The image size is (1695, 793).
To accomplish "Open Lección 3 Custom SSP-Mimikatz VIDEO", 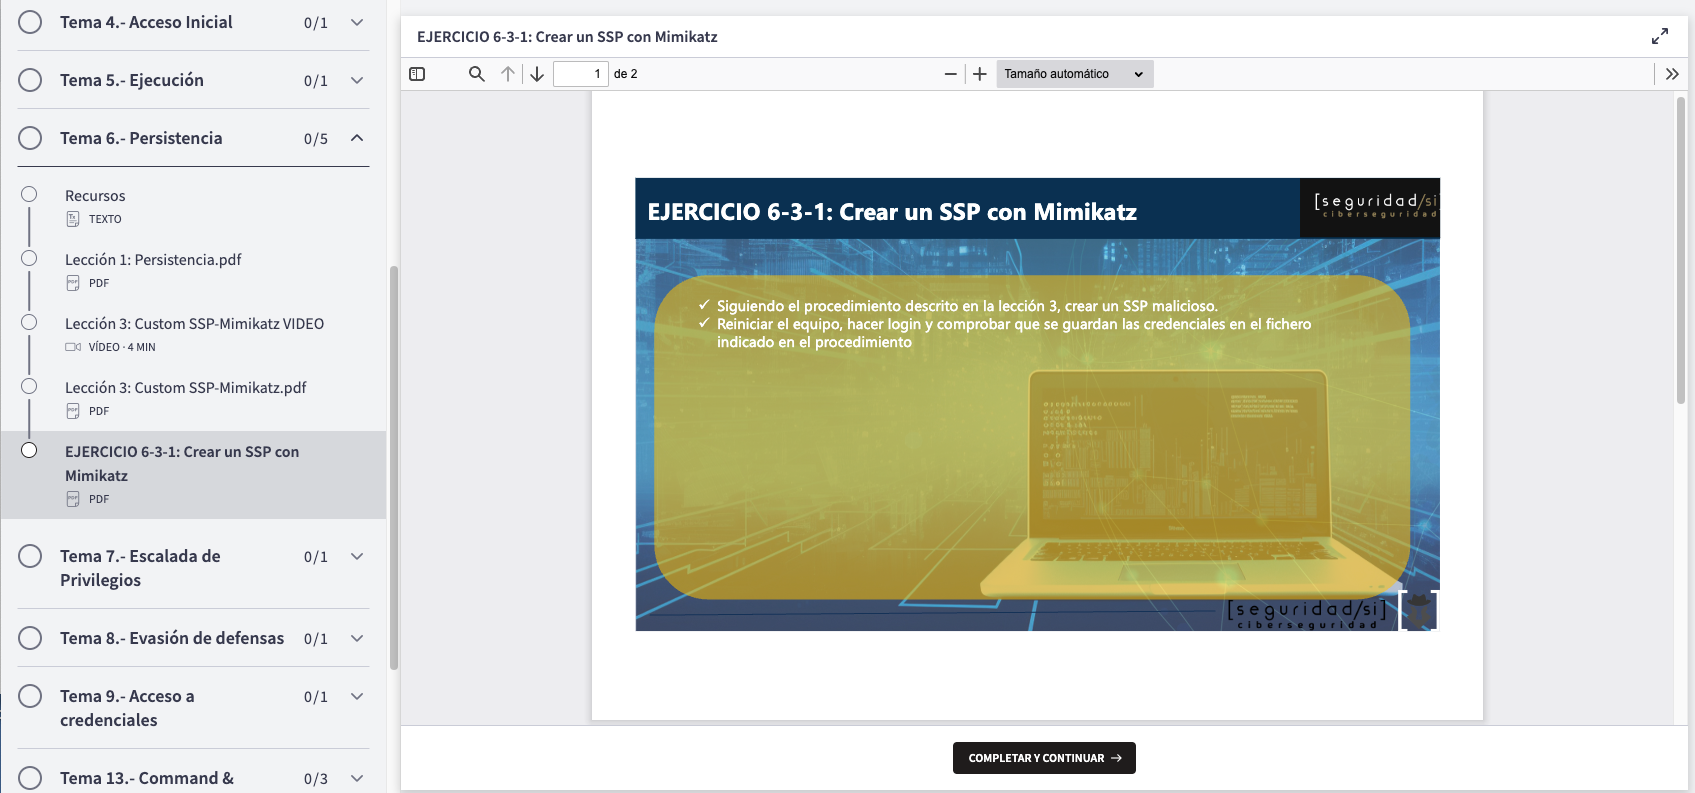I will 194,324.
